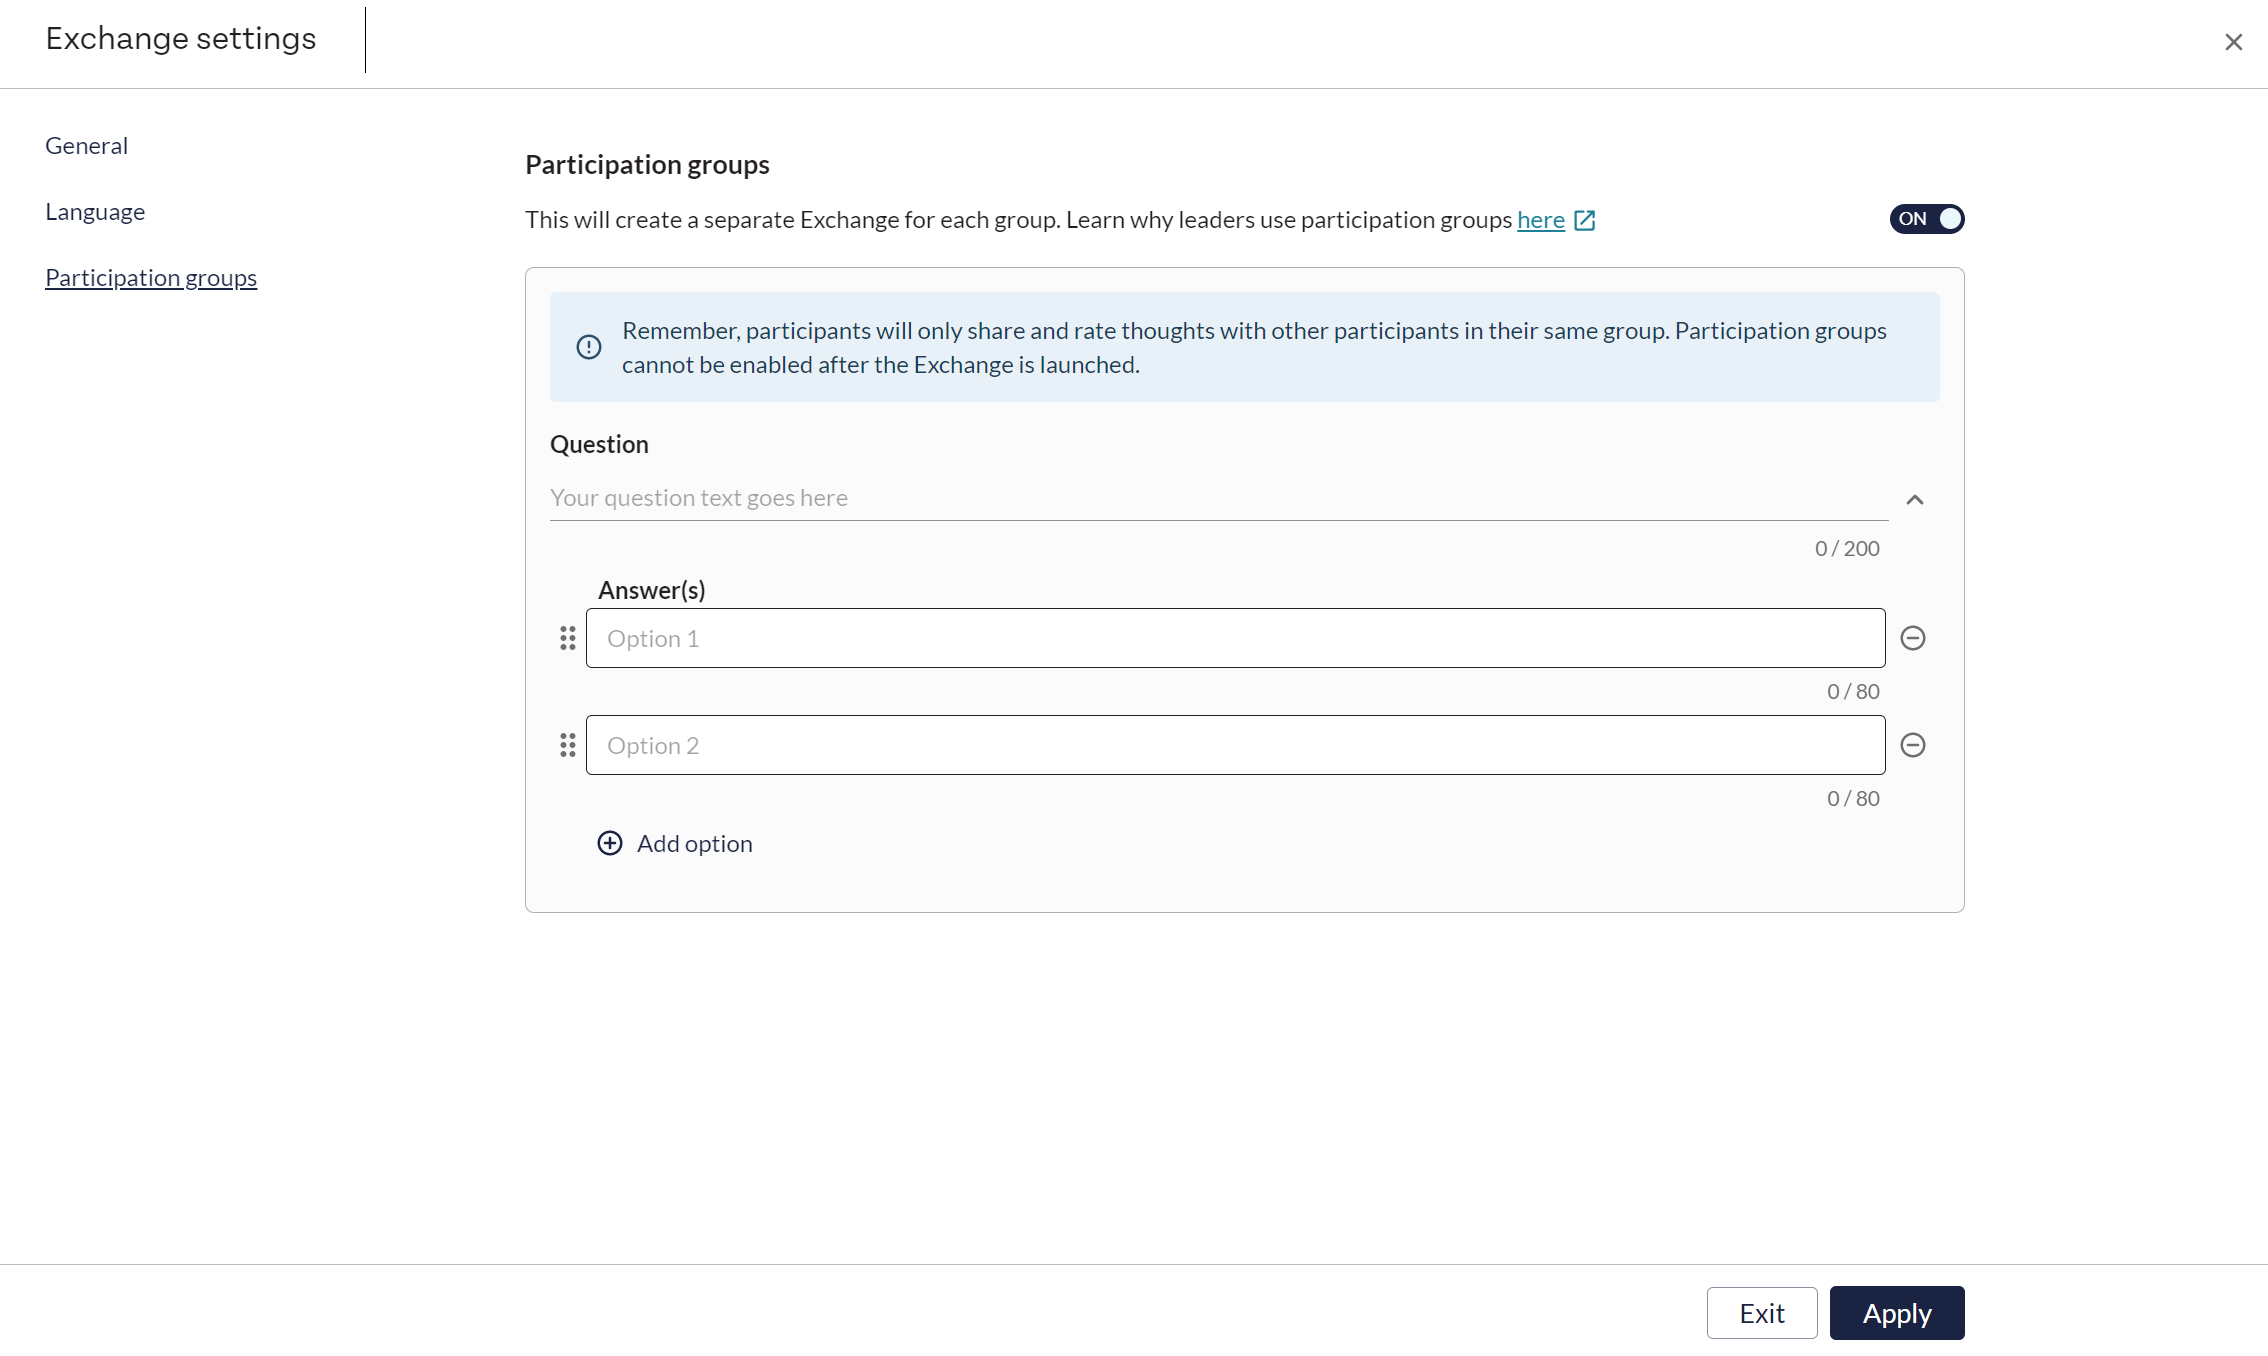Click the info icon in the reminder banner
2268x1356 pixels.
click(589, 347)
